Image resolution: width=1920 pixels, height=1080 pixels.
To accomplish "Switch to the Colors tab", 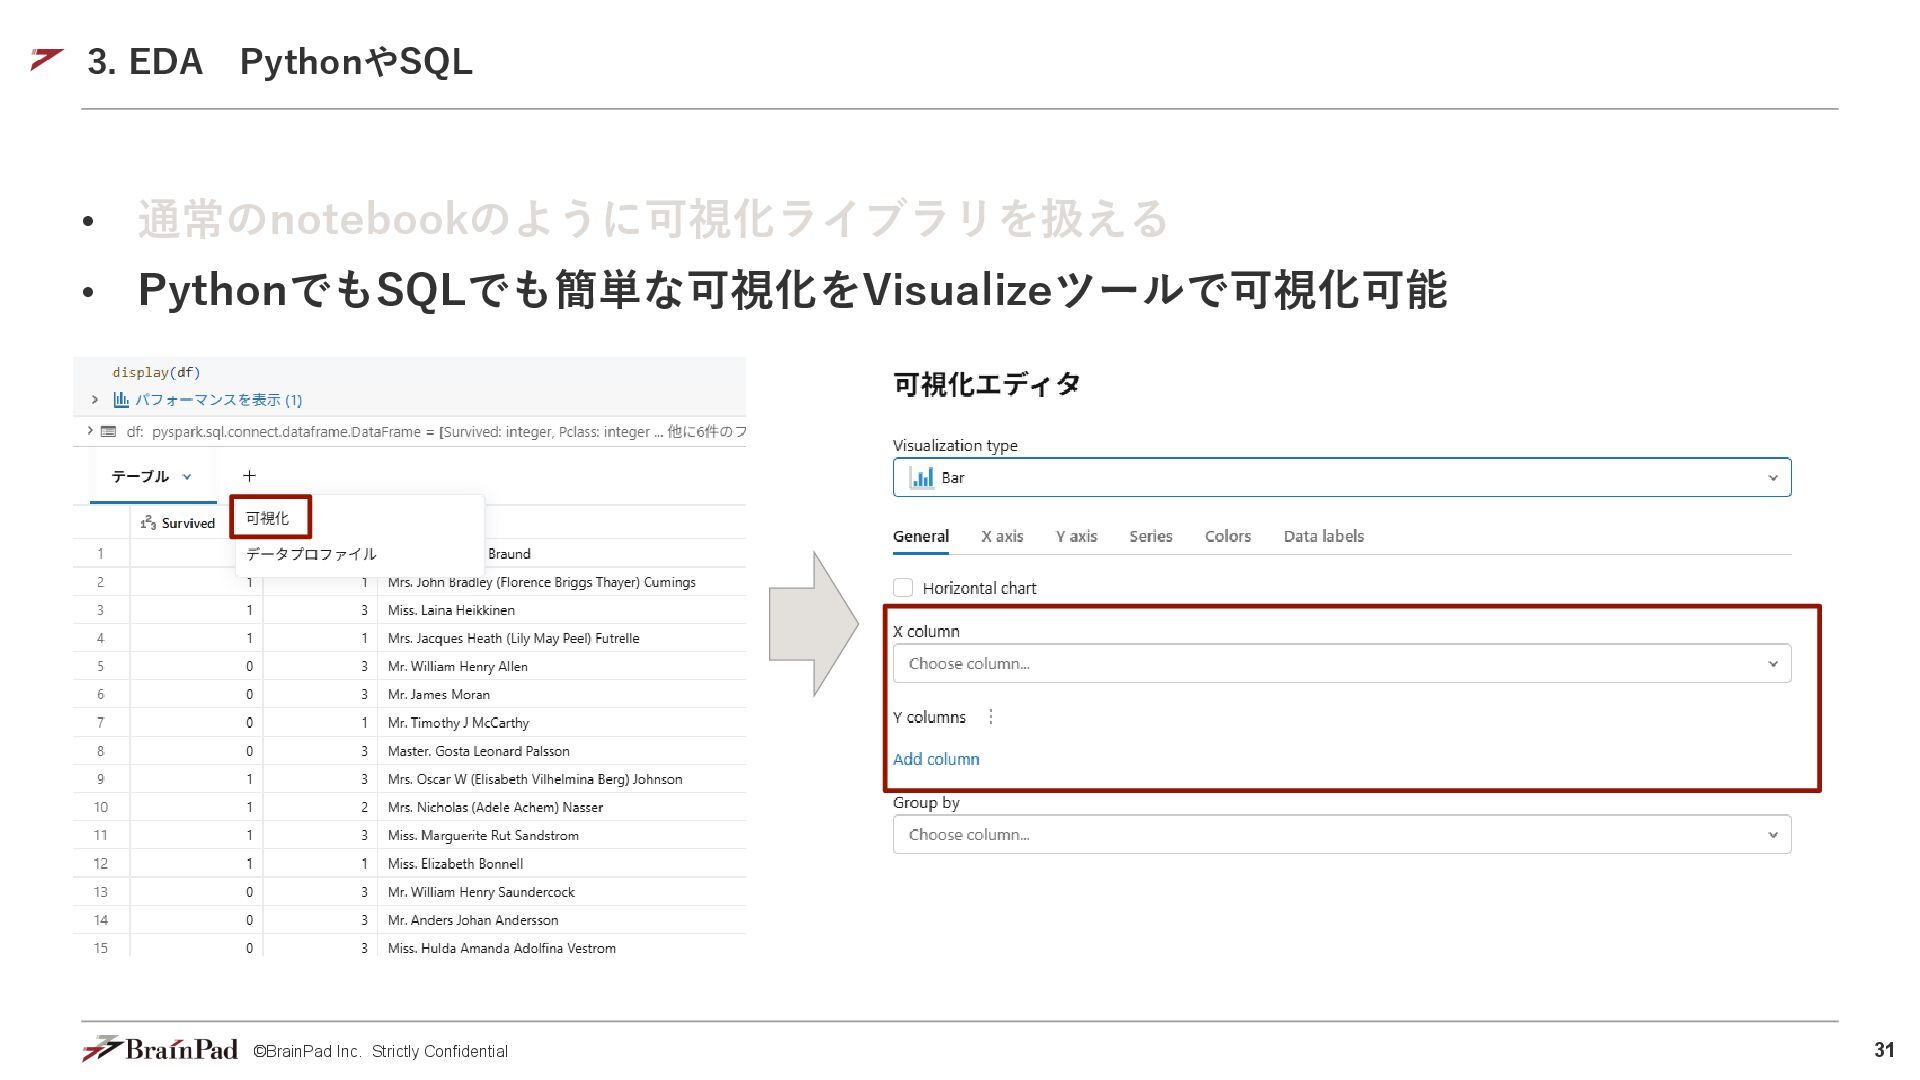I will 1227,536.
